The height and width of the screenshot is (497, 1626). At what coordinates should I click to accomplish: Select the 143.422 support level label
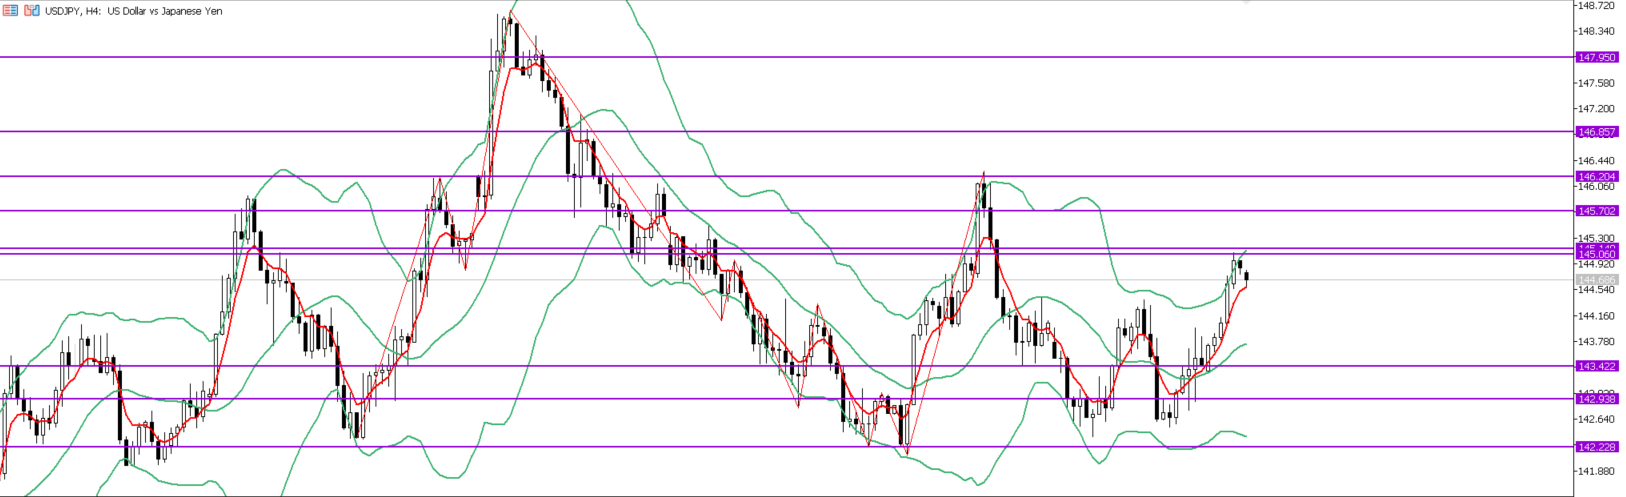tap(1597, 366)
